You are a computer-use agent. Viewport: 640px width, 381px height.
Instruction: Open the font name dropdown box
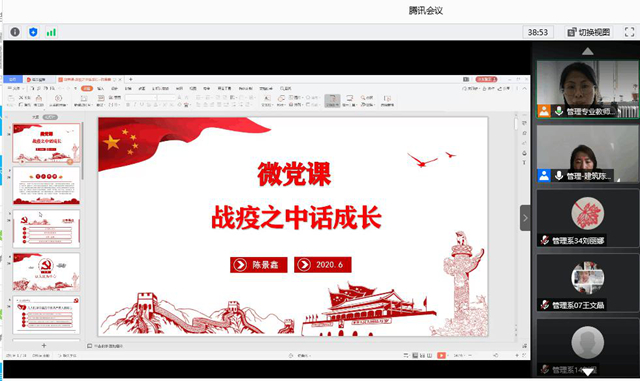(141, 98)
